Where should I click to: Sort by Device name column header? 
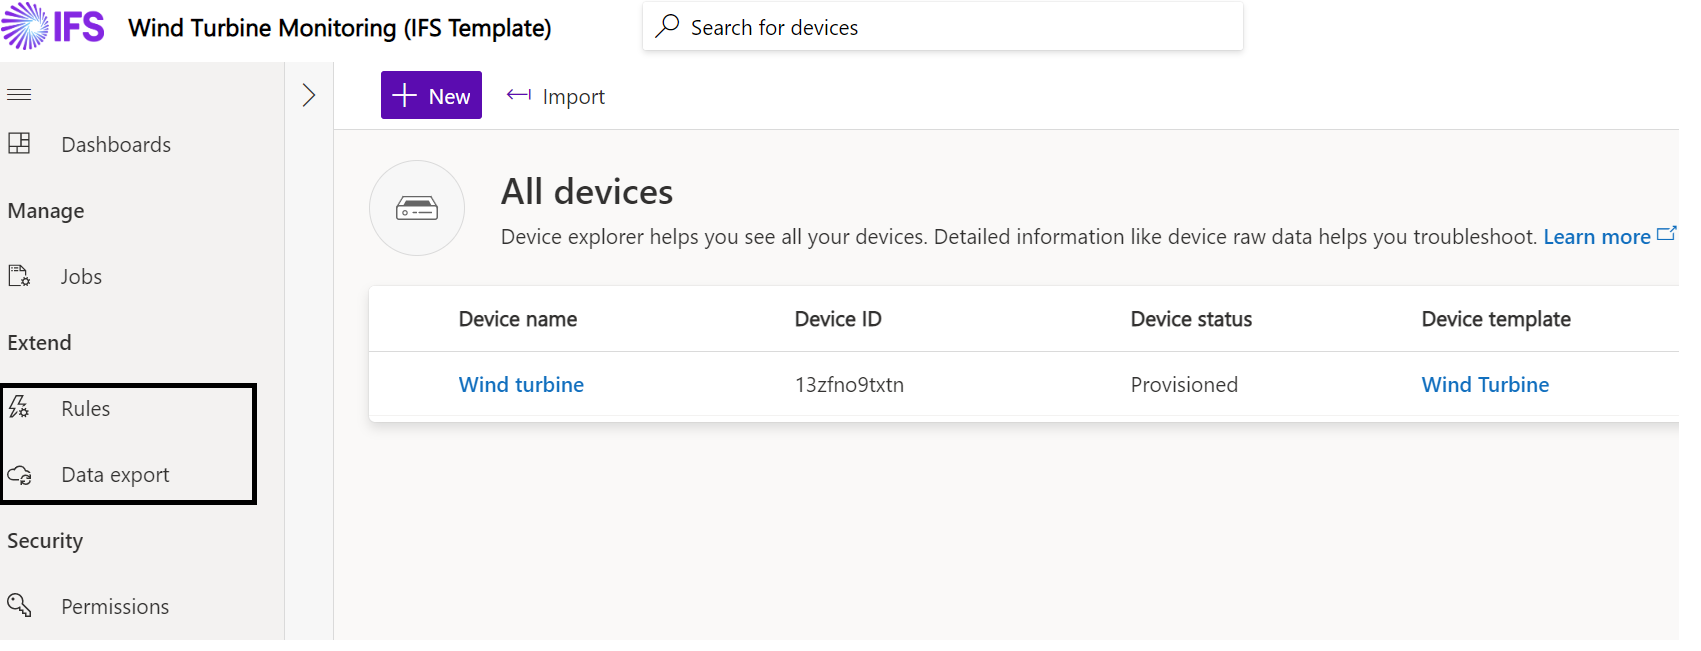click(518, 319)
